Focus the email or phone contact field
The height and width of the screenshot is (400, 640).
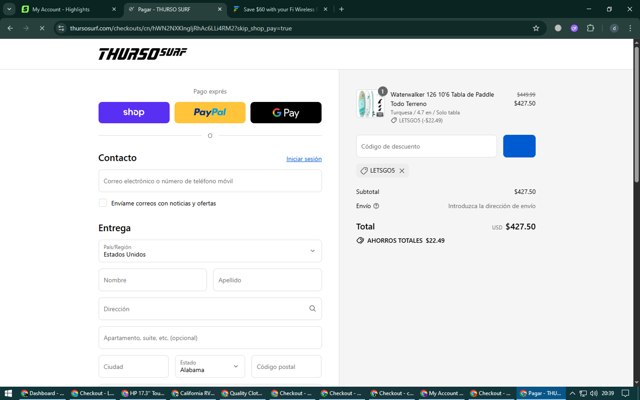coord(210,181)
